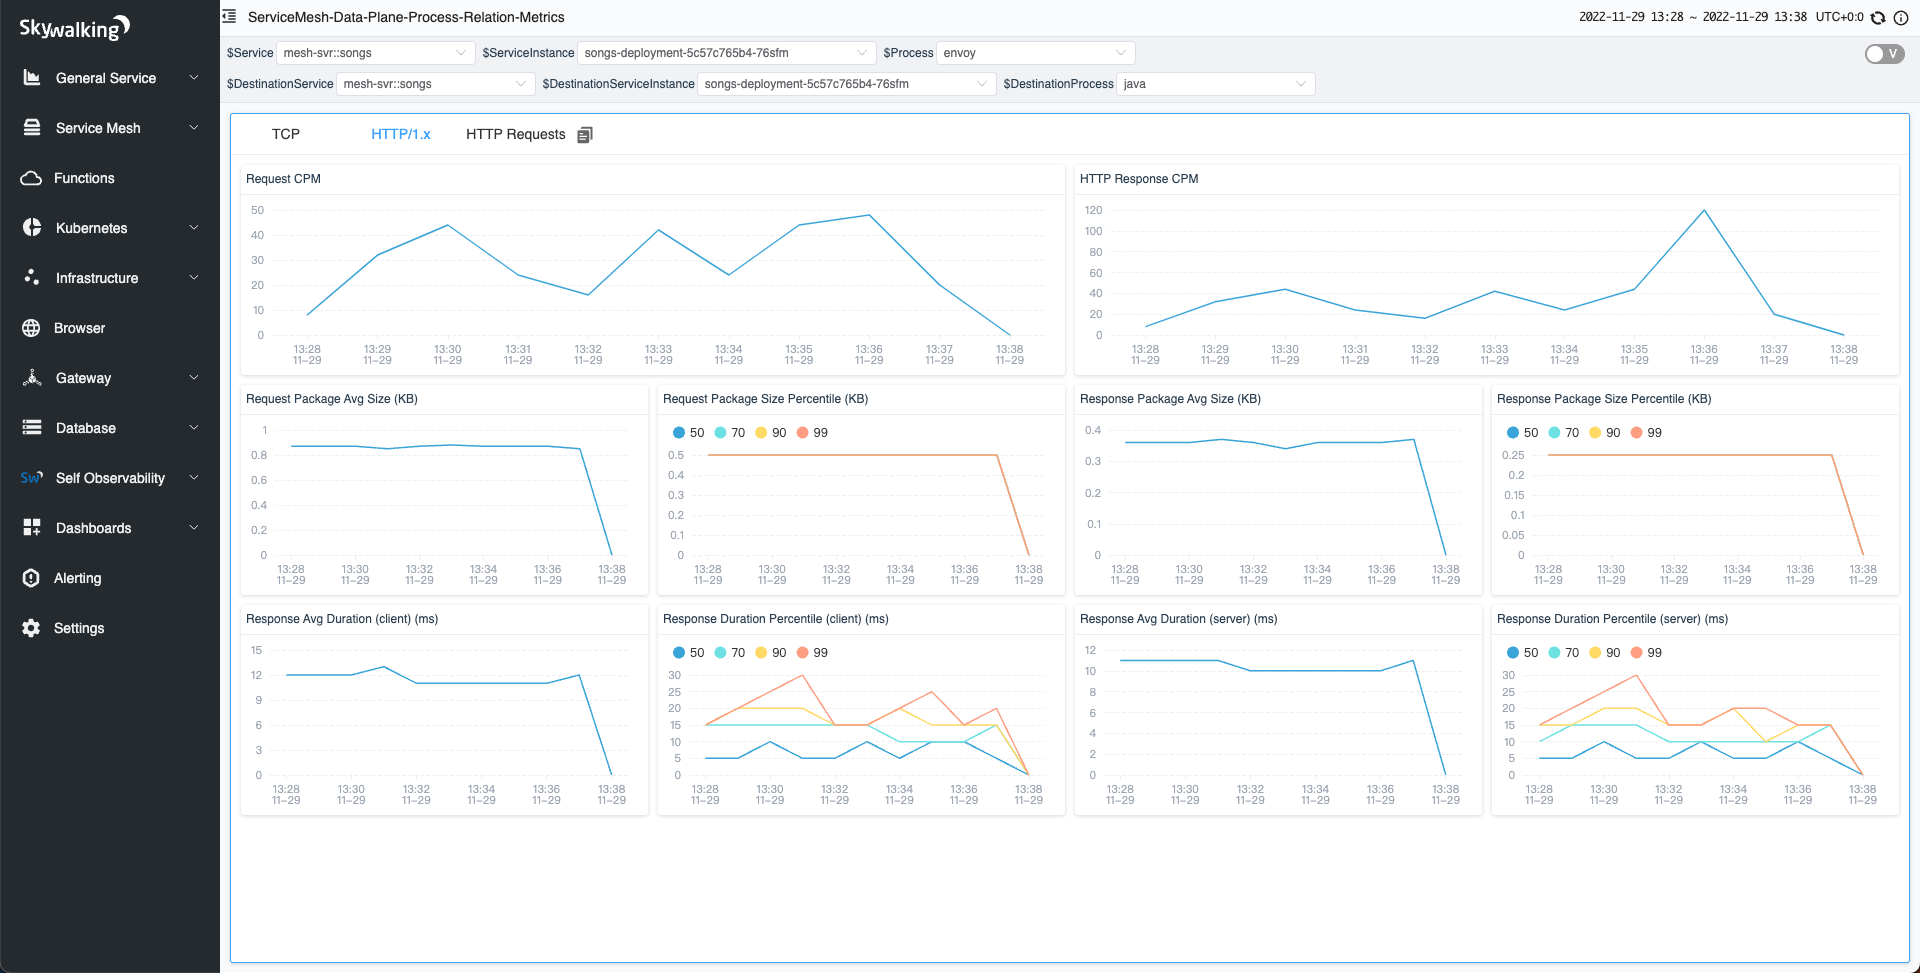This screenshot has width=1920, height=973.
Task: Open Alerting from the sidebar icon
Action: [31, 578]
